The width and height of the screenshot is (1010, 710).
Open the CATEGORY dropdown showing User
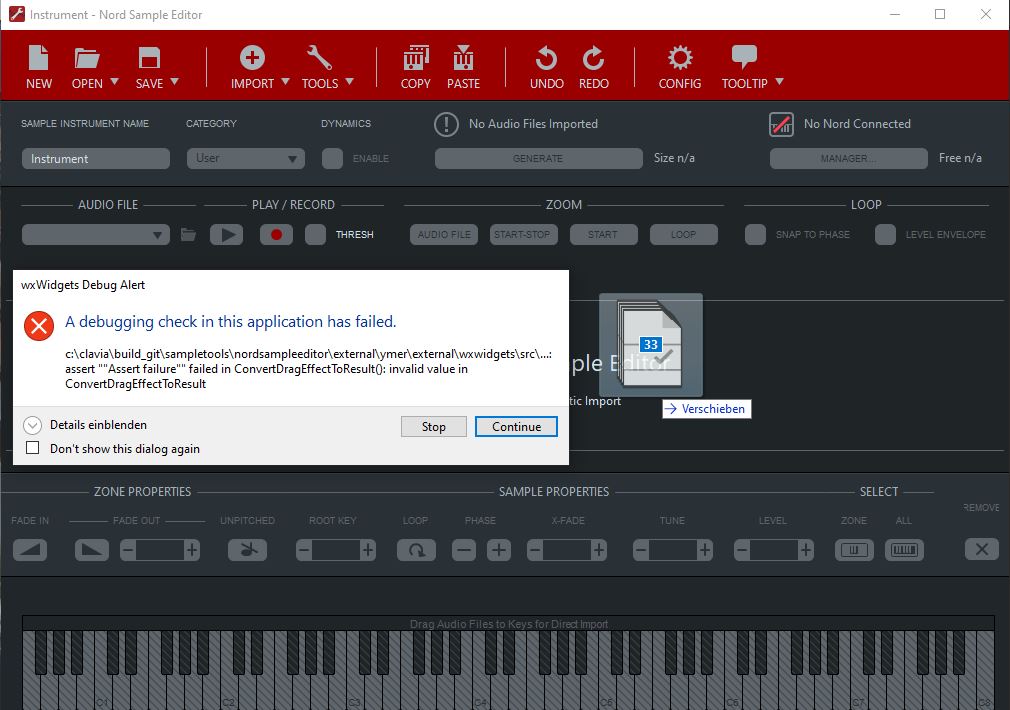click(245, 158)
